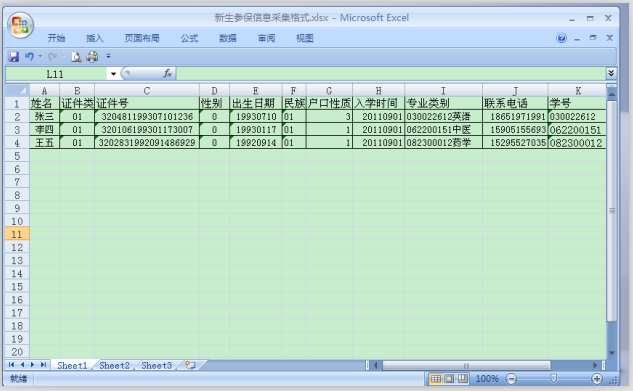Select column C header
This screenshot has height=391, width=633.
[147, 91]
